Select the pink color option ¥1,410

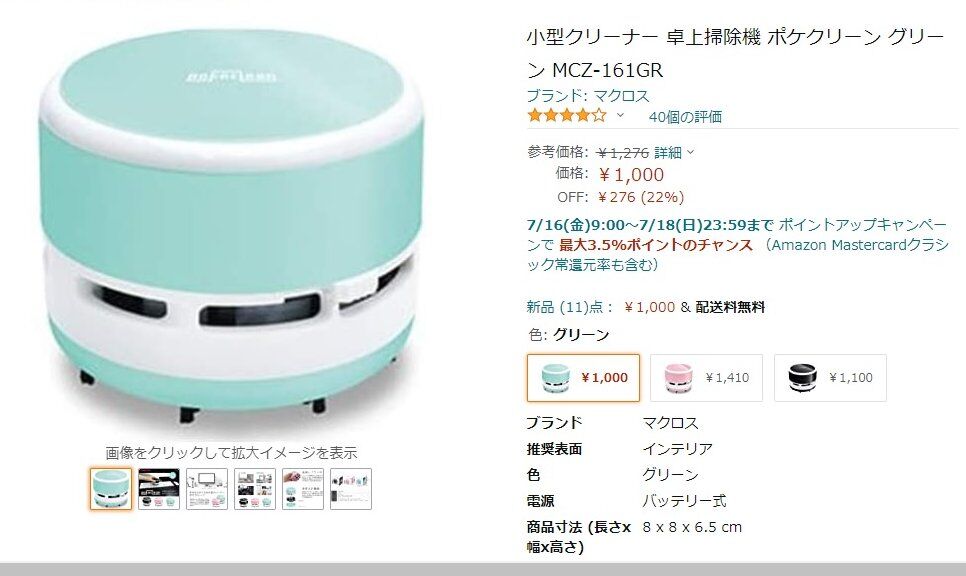point(706,378)
